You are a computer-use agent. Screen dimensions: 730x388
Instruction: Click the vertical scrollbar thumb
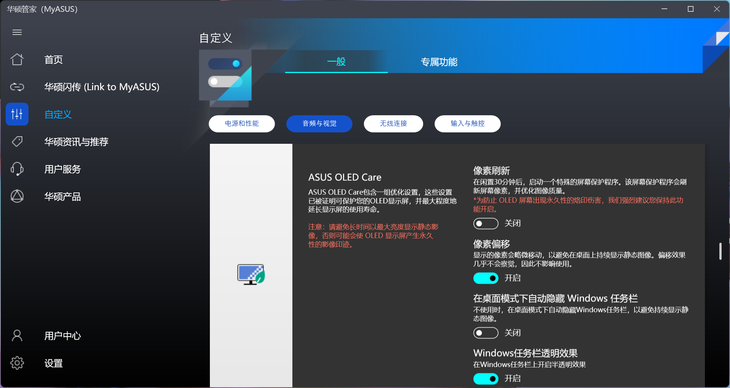tap(720, 251)
